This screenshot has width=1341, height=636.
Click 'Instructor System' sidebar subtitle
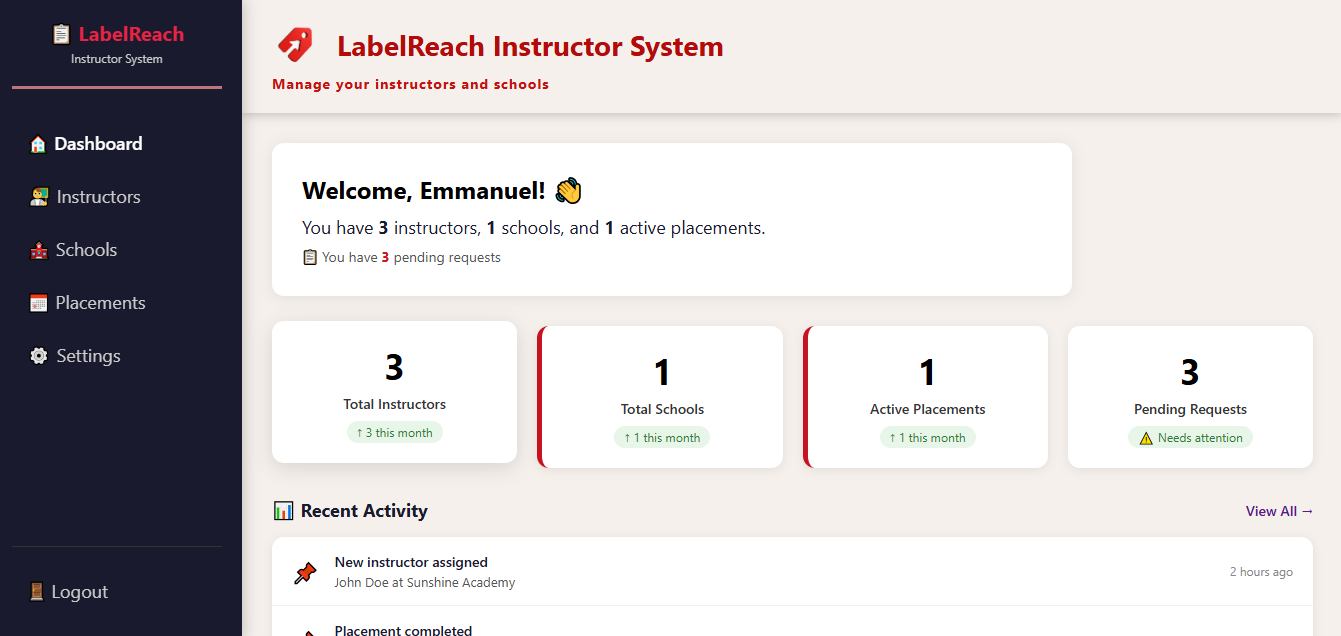[117, 59]
